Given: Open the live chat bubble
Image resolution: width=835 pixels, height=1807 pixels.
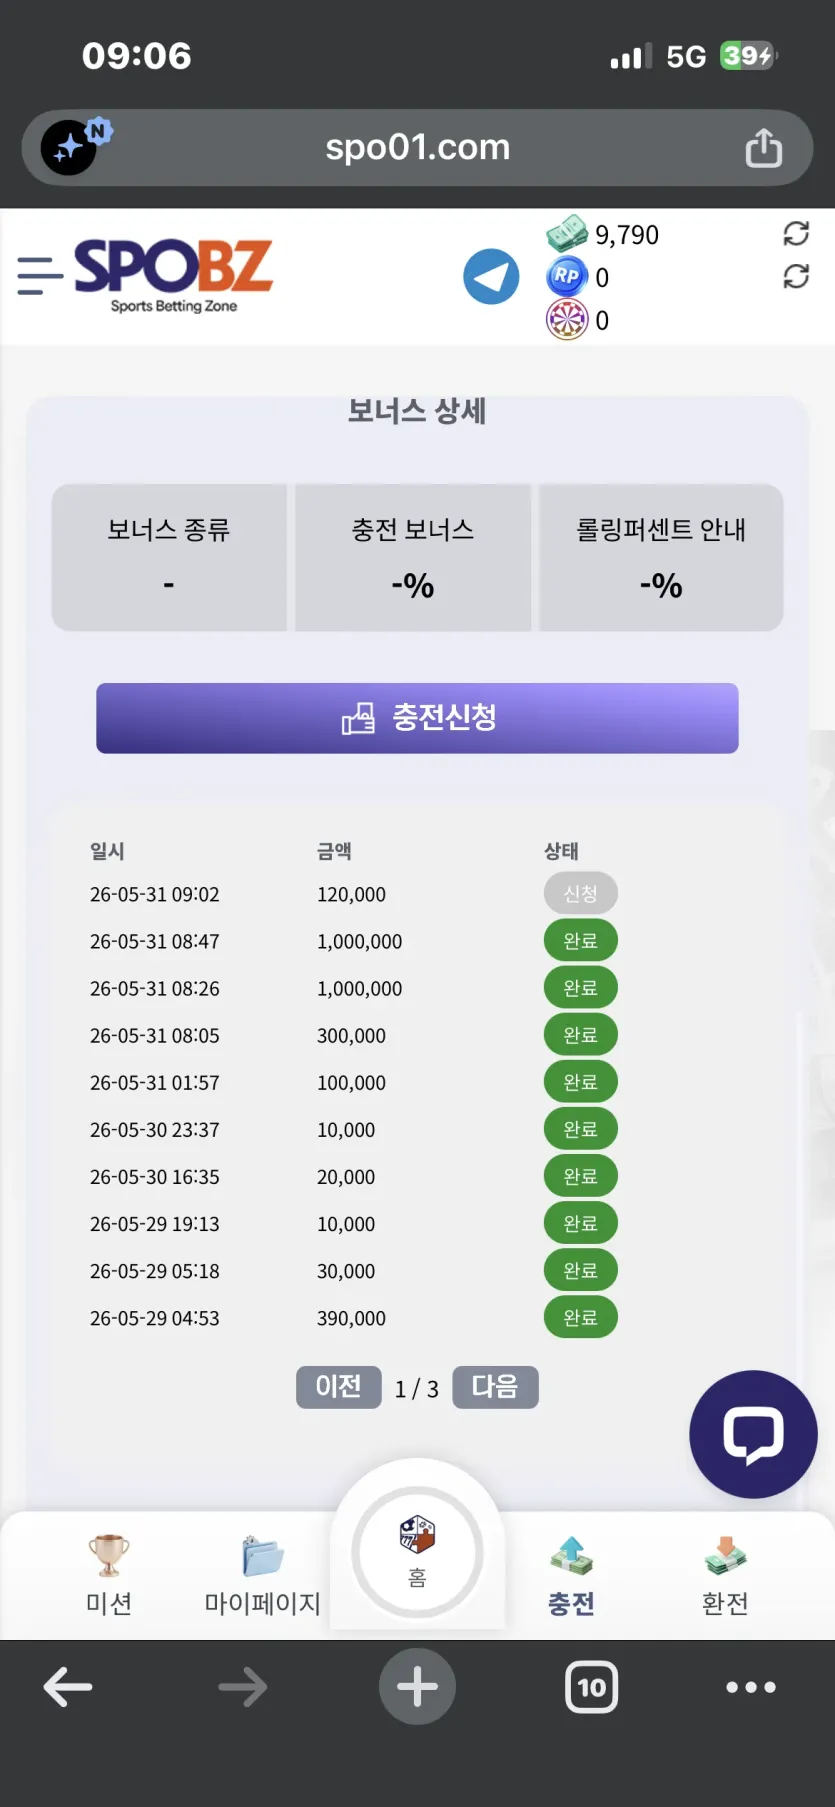Looking at the screenshot, I should coord(753,1434).
